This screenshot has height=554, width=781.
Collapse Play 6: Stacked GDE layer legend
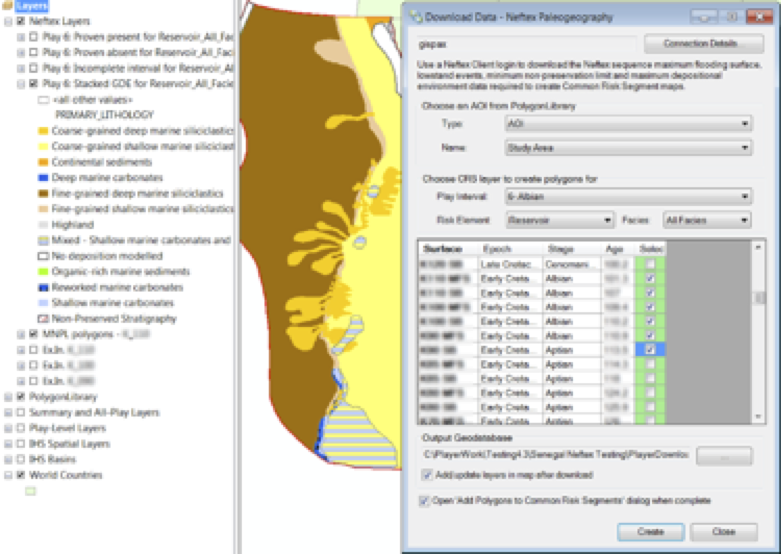pos(21,84)
